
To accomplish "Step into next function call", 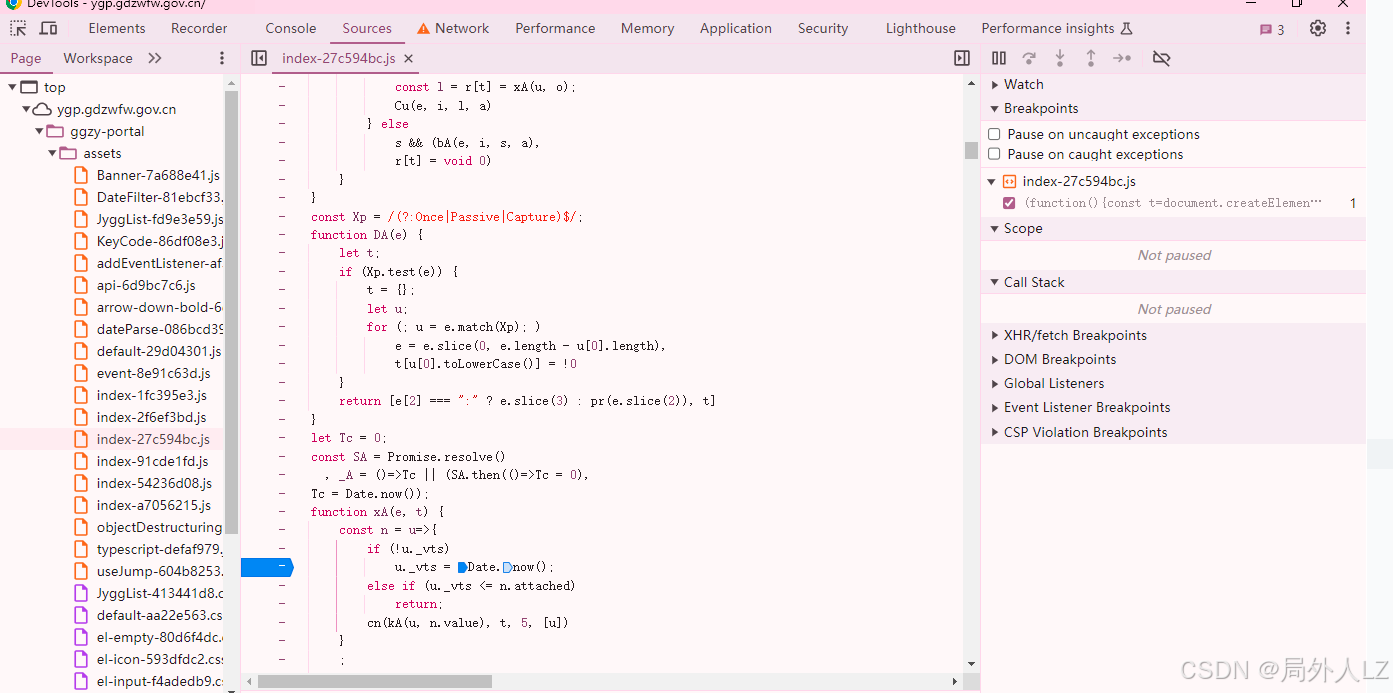I will point(1060,58).
